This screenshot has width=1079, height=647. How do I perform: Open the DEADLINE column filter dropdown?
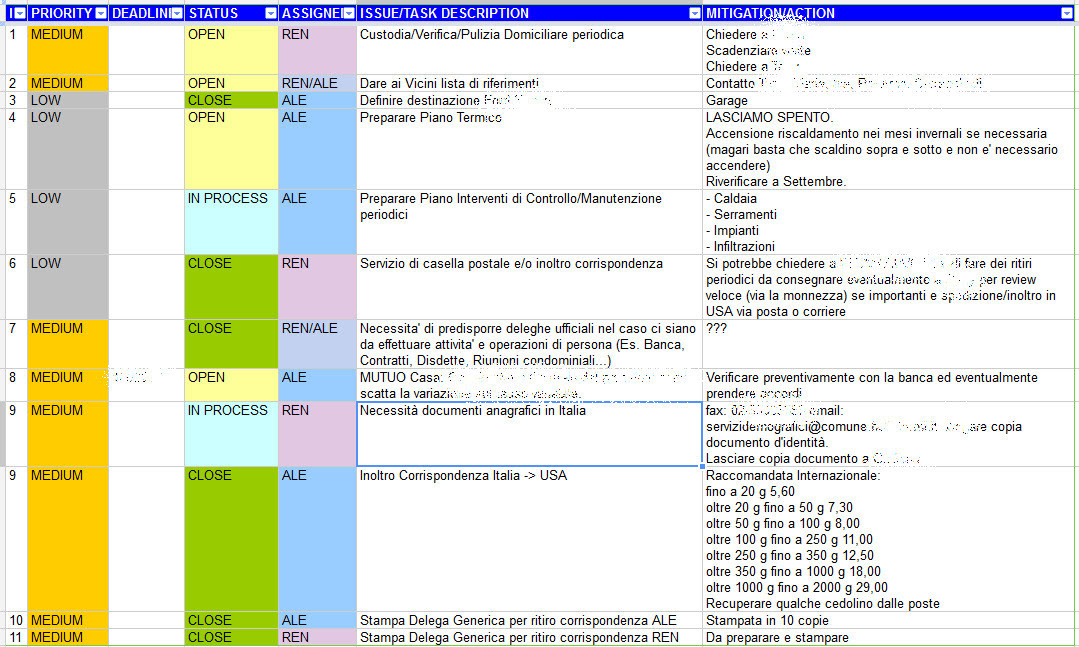(177, 13)
